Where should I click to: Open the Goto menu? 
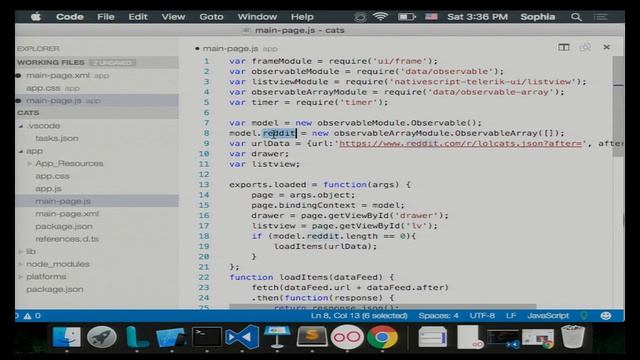pyautogui.click(x=211, y=17)
